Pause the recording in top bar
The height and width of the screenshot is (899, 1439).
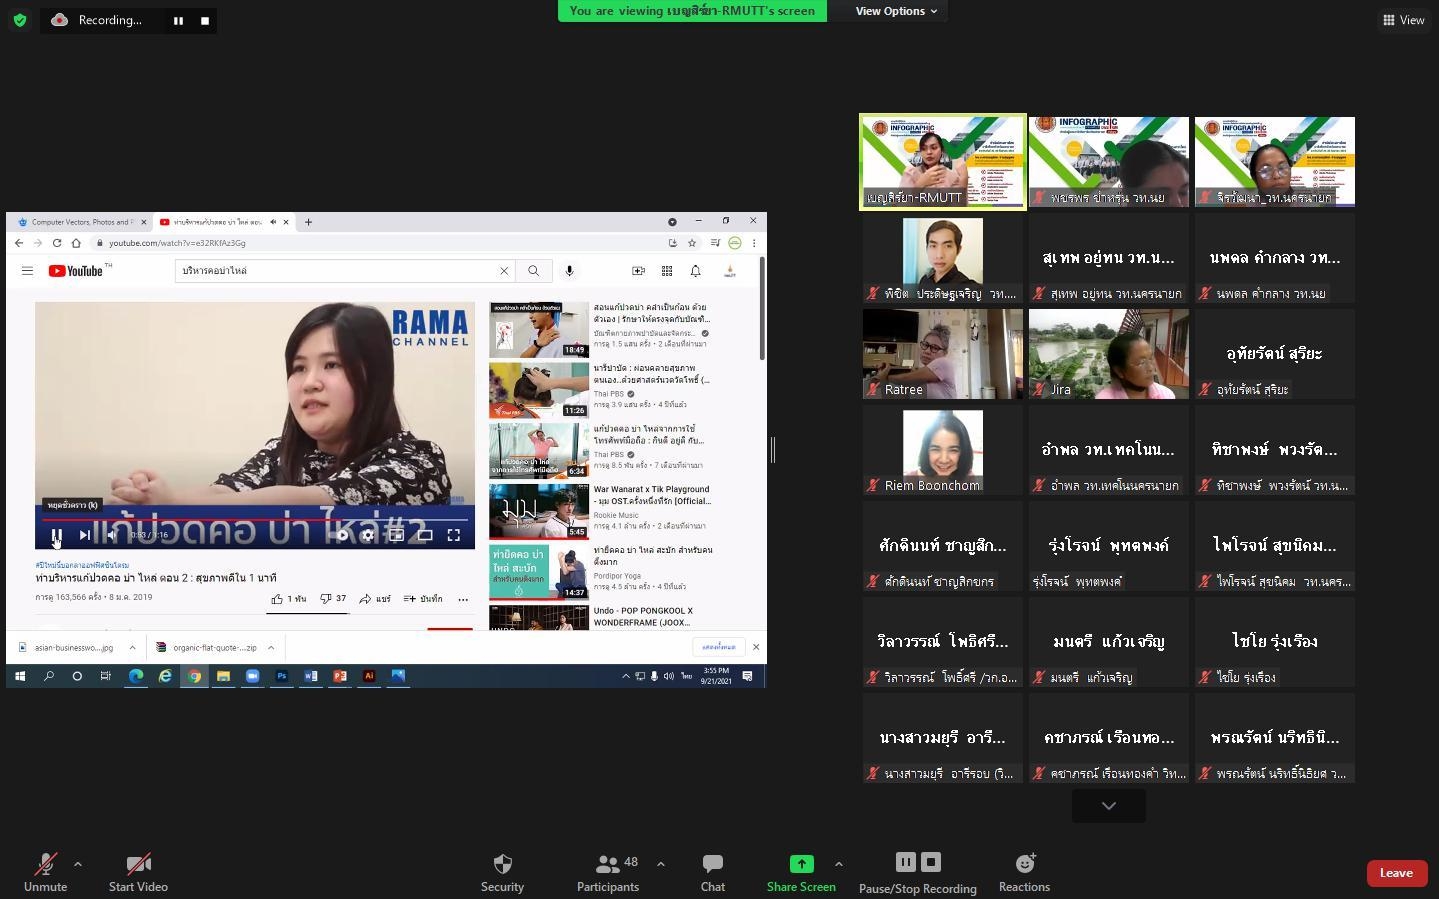click(x=178, y=20)
